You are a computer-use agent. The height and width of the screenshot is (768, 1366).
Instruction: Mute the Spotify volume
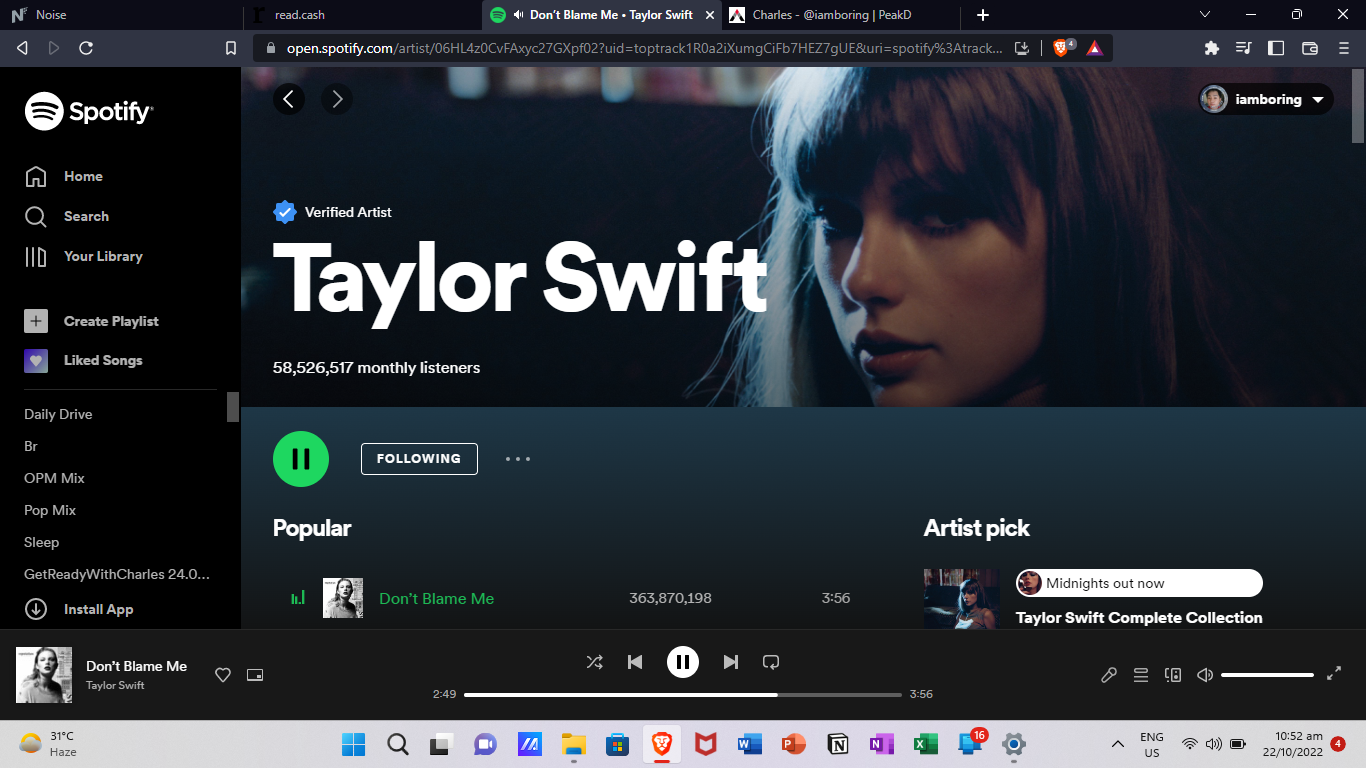pyautogui.click(x=1205, y=675)
